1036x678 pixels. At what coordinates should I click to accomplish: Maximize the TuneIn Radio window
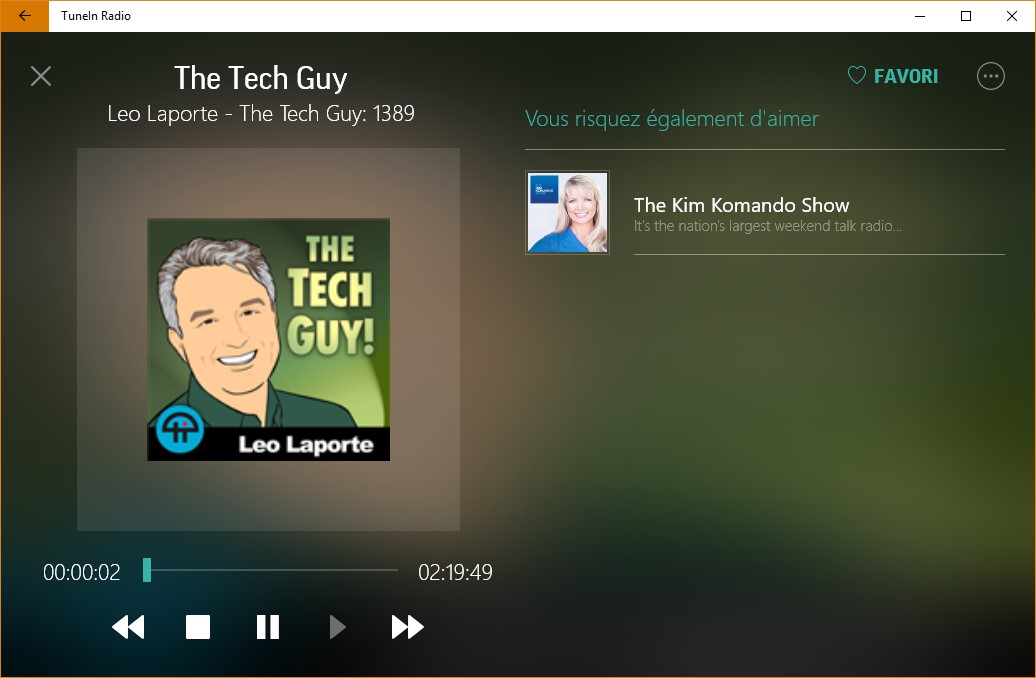tap(966, 16)
